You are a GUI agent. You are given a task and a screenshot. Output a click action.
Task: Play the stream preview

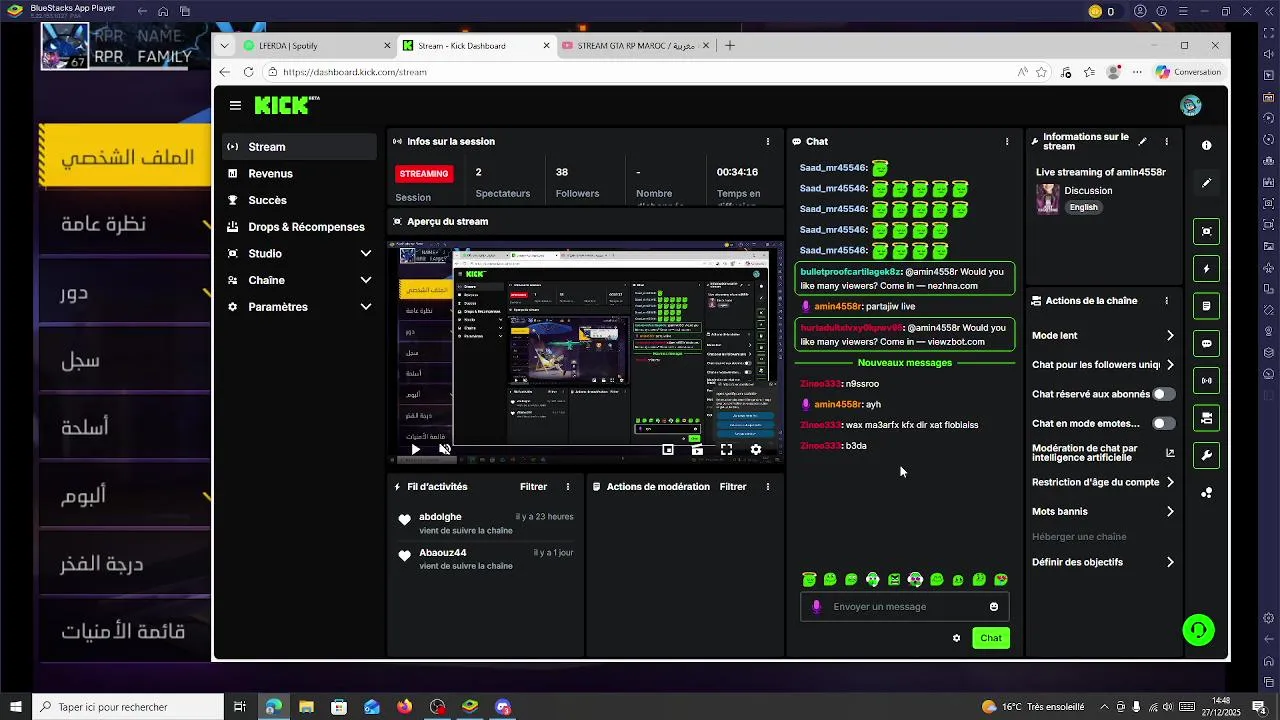tap(415, 450)
